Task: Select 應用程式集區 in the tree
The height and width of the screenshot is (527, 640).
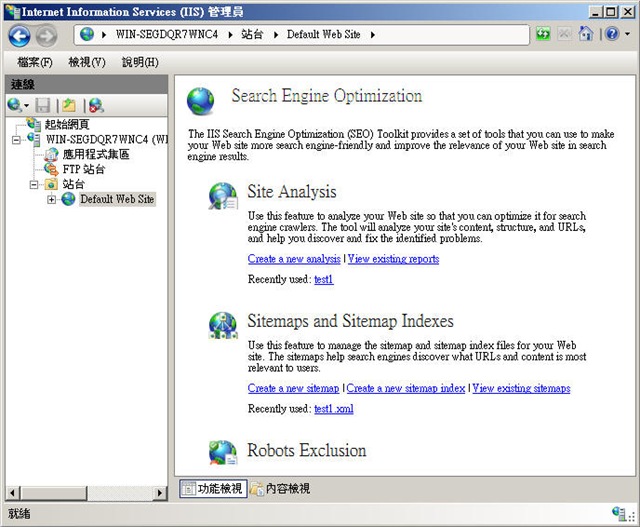Action: (96, 154)
